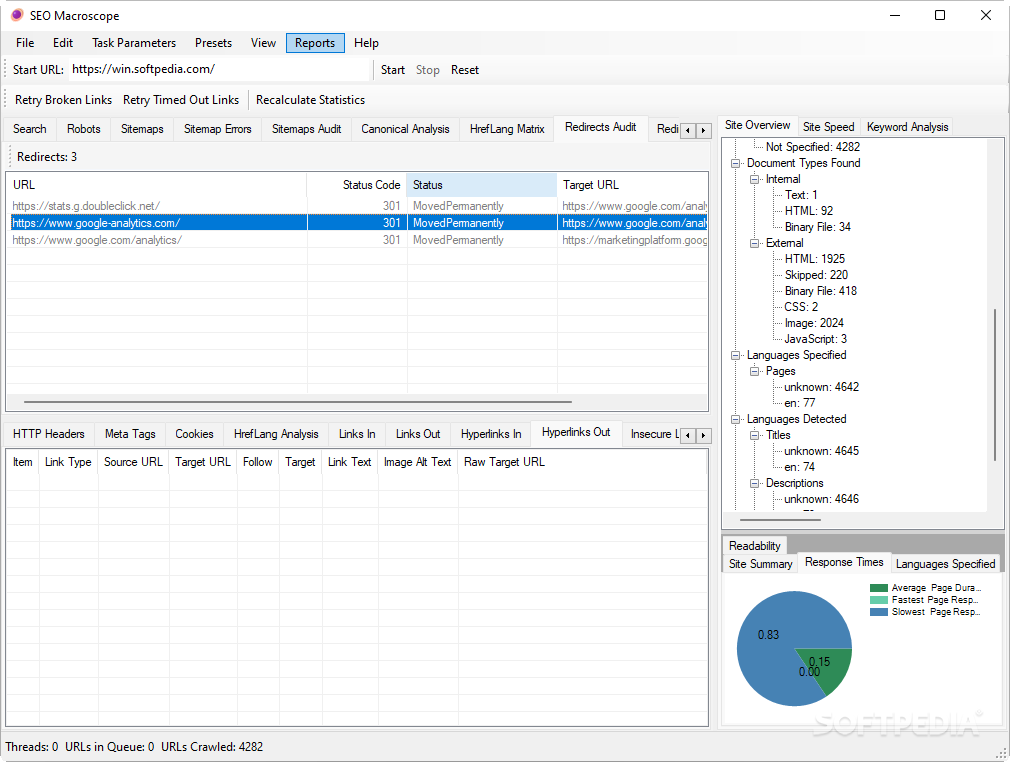Open the Edit menu
Screen dimensions: 1010x762
coord(62,43)
